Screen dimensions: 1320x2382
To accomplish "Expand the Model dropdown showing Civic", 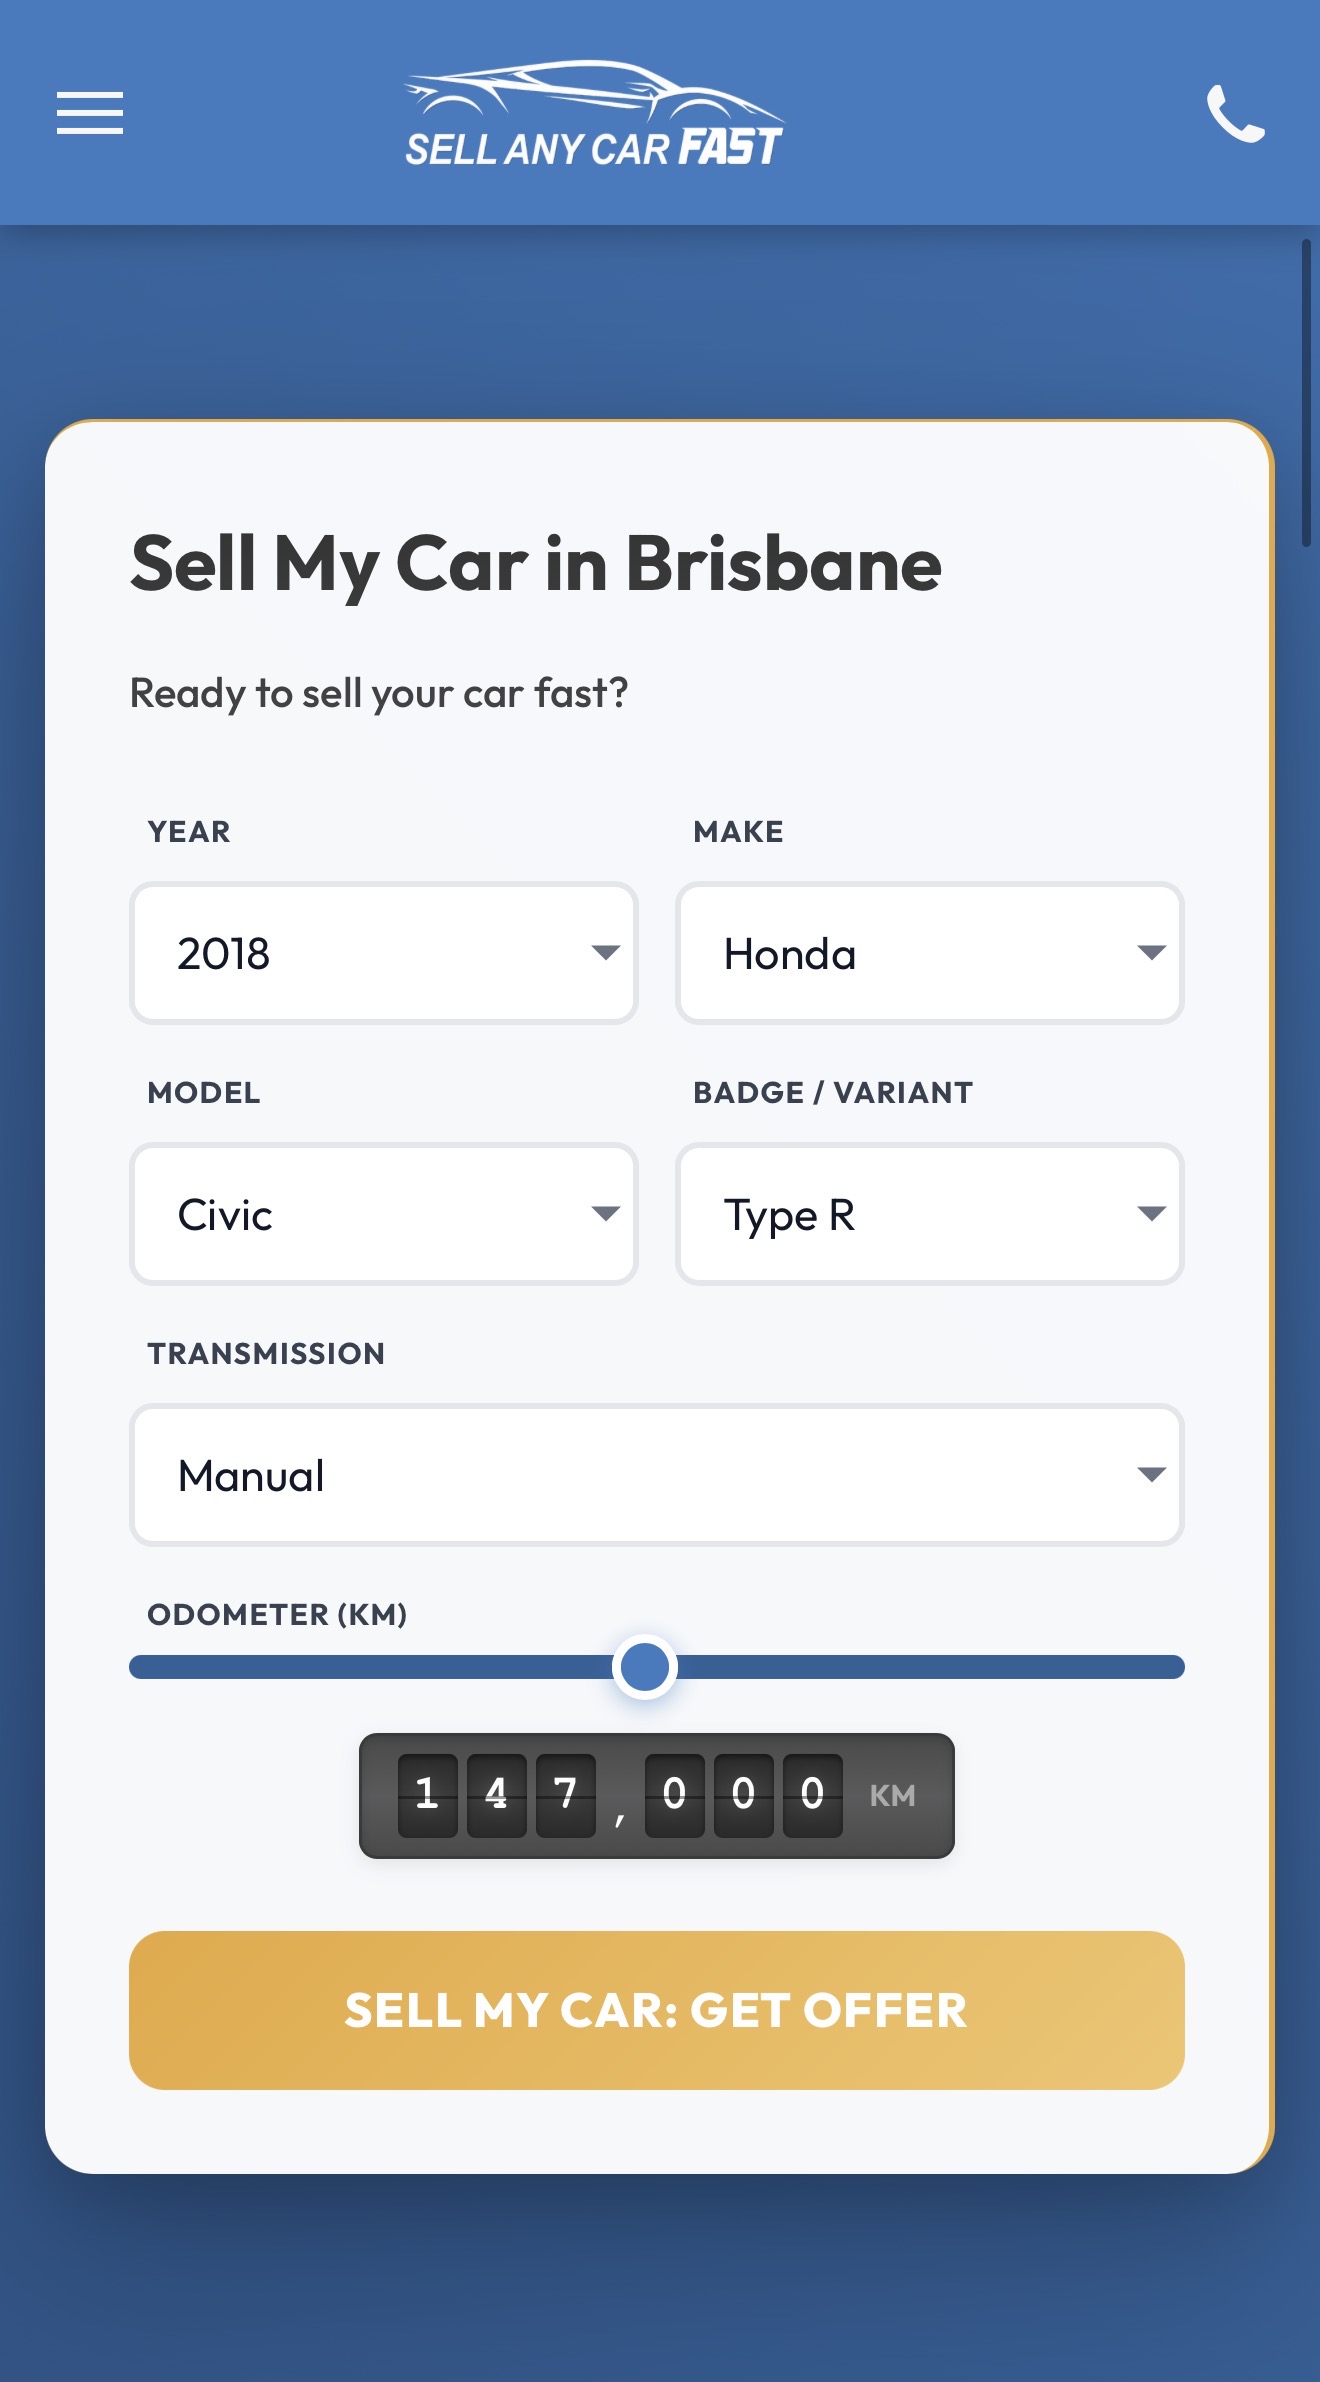I will coord(383,1214).
